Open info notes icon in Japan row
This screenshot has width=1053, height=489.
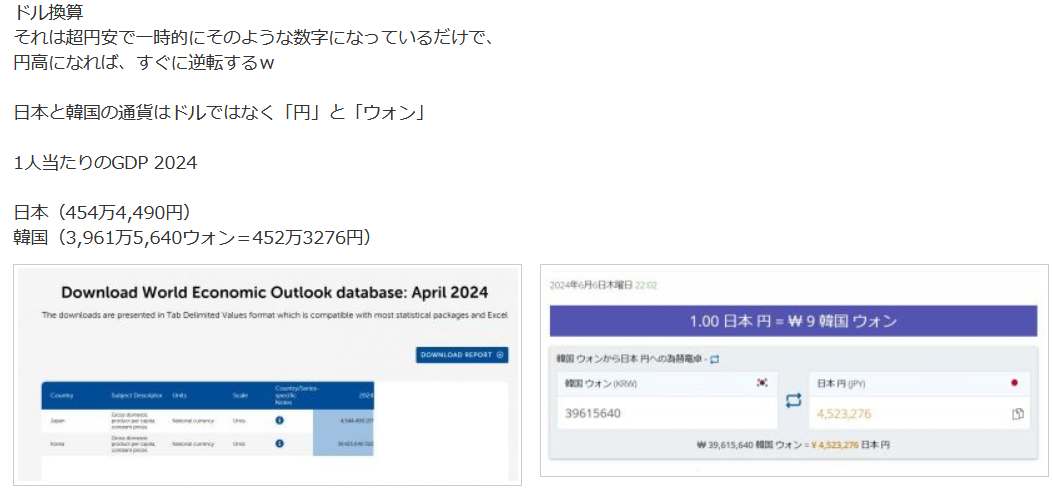point(280,420)
